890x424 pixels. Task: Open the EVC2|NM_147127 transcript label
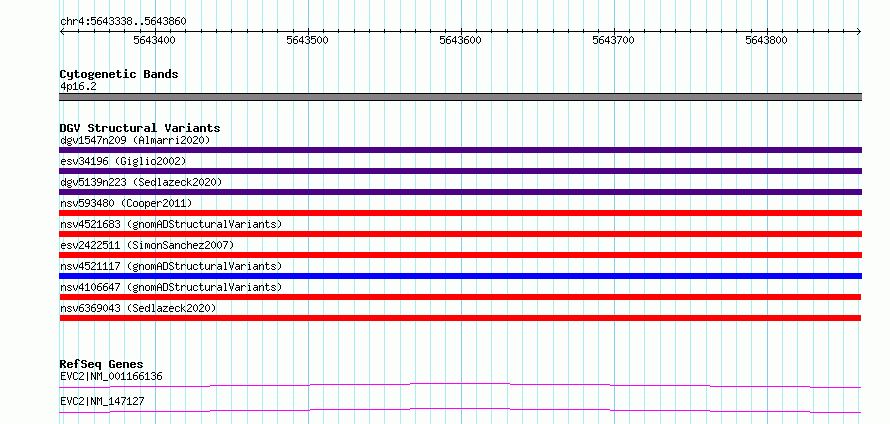point(102,402)
